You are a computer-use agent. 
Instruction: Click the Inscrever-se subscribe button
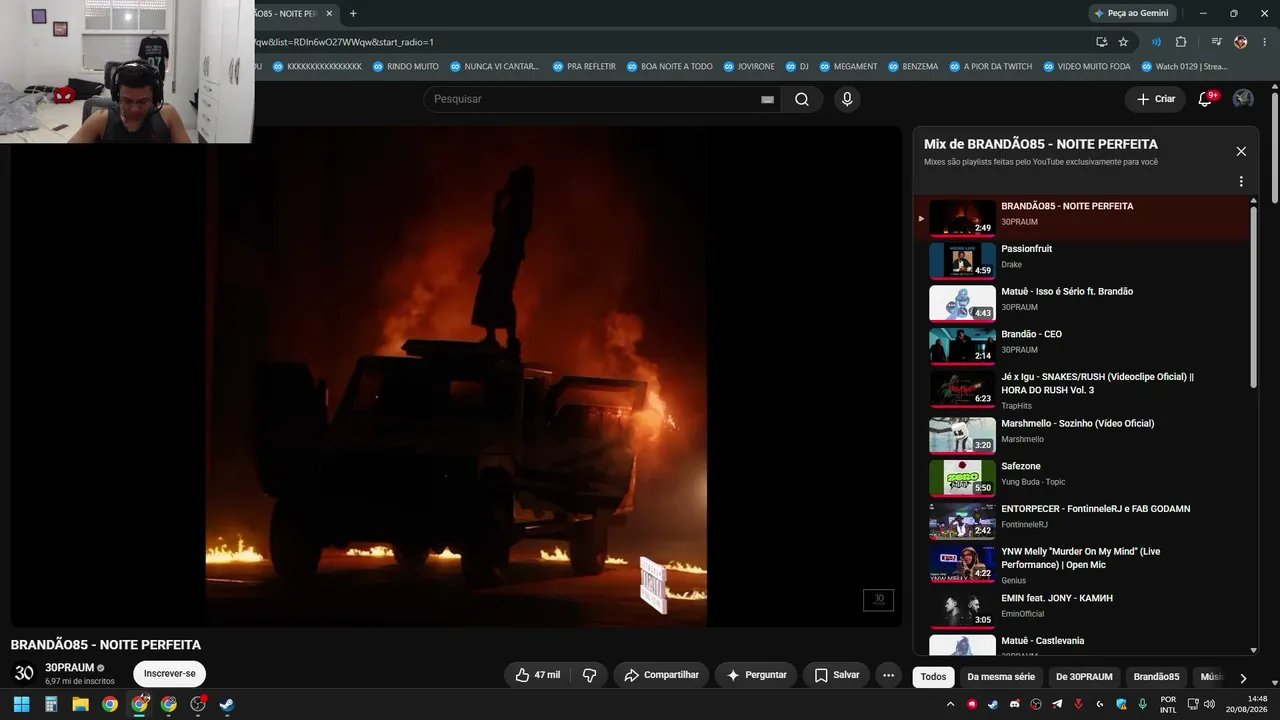pos(169,674)
